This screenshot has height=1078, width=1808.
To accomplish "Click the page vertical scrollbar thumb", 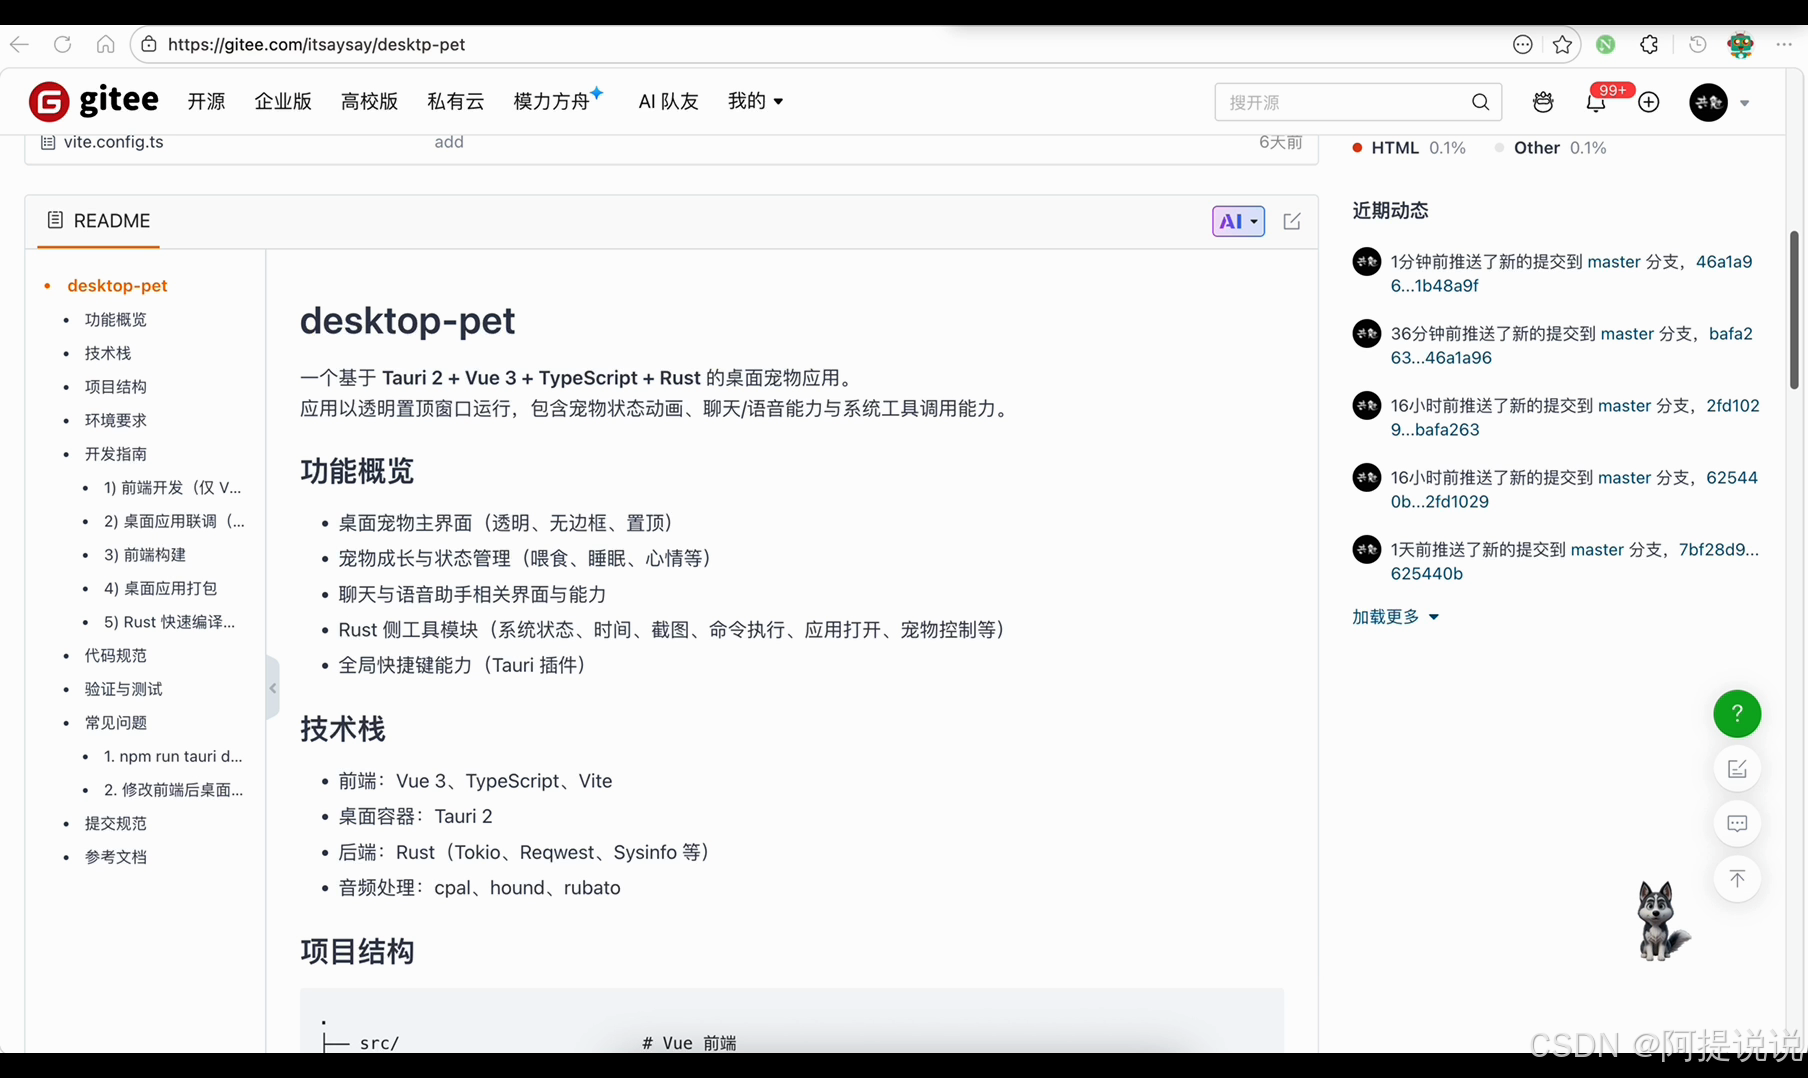I will (x=1794, y=310).
